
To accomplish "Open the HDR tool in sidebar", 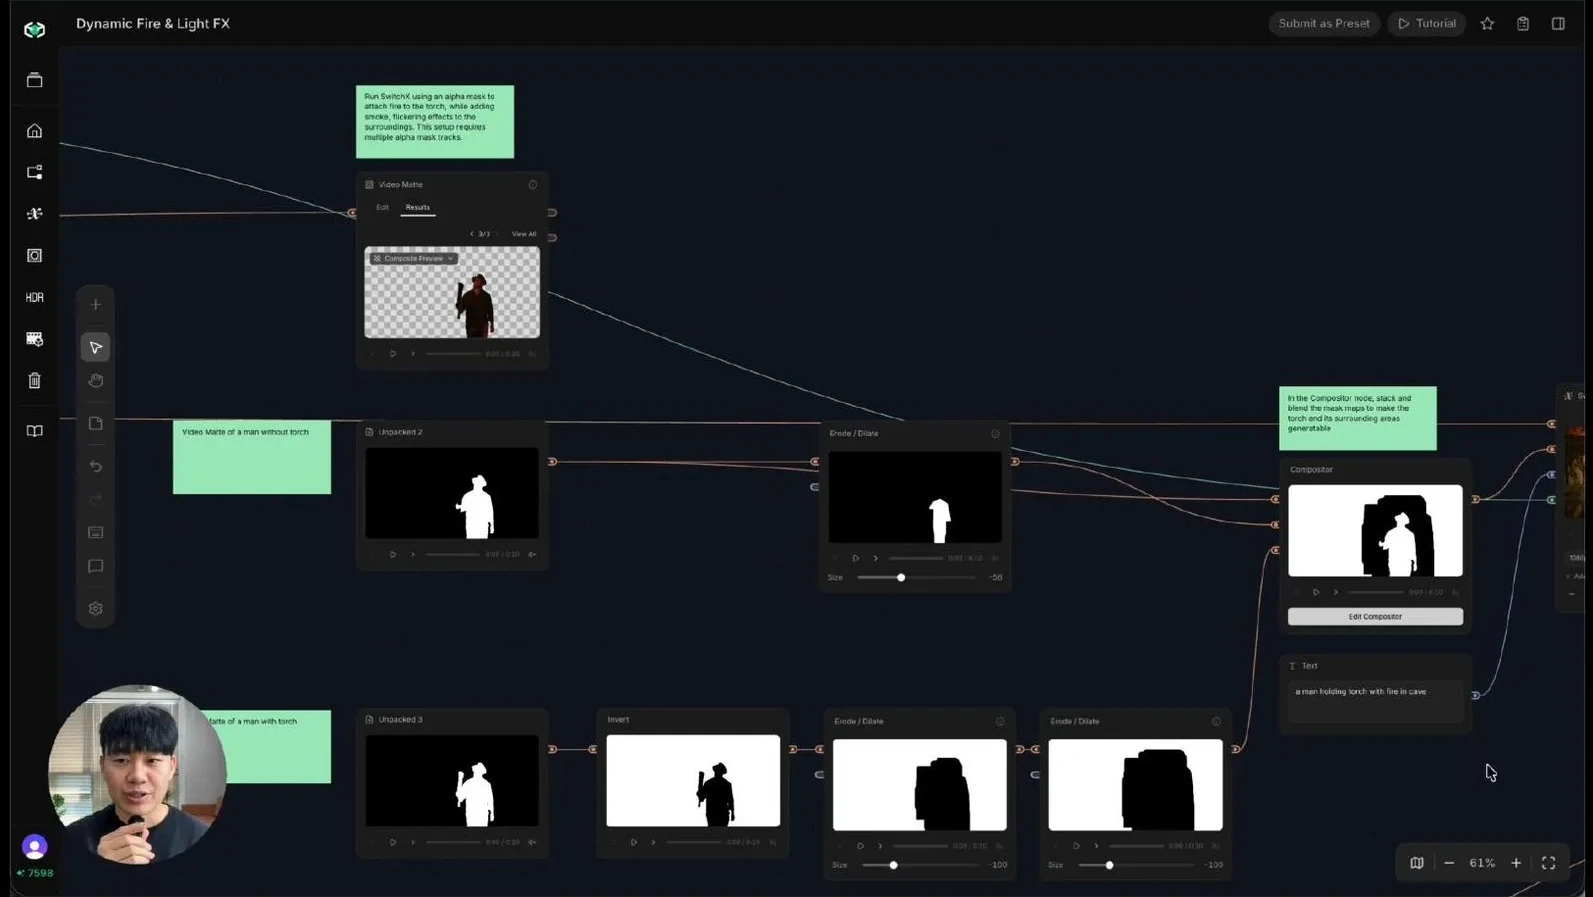I will tap(34, 298).
